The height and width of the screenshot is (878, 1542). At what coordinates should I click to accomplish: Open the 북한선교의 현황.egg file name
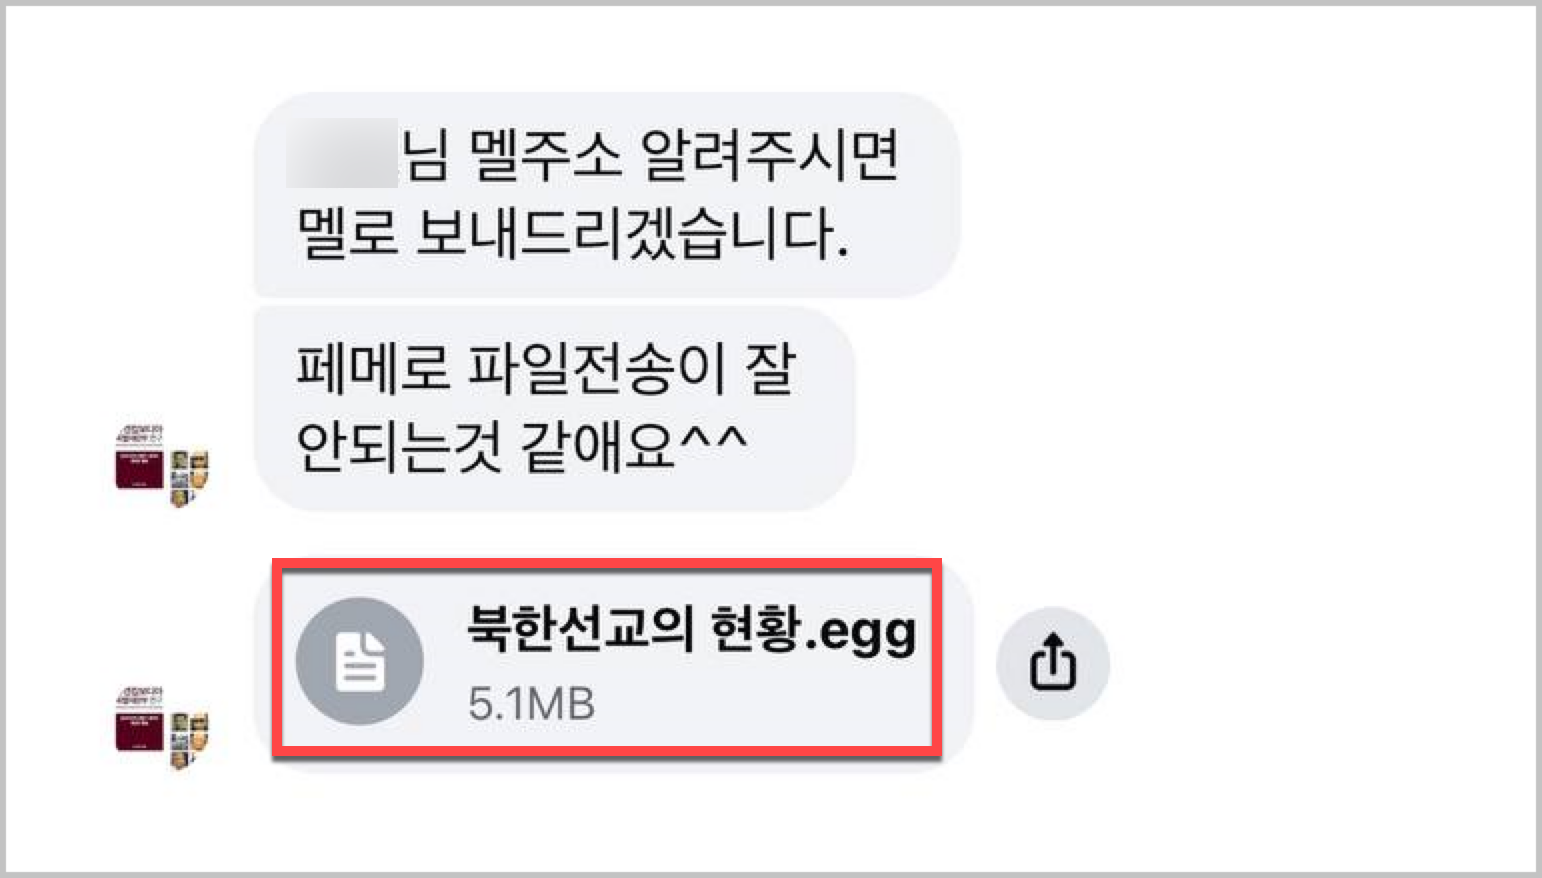click(691, 631)
